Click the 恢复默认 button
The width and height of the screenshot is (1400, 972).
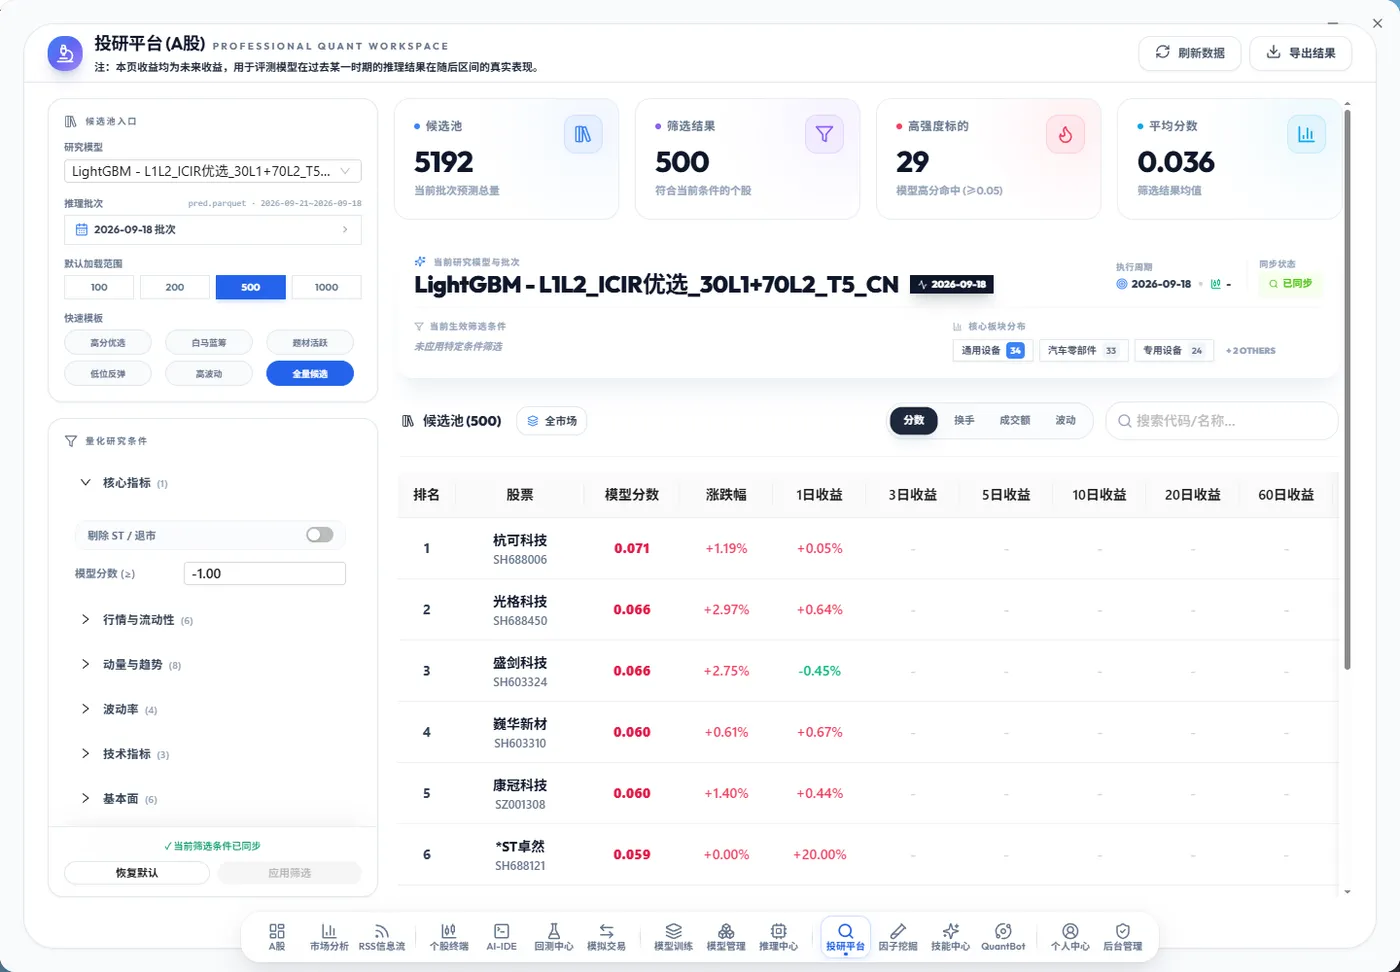coord(137,873)
